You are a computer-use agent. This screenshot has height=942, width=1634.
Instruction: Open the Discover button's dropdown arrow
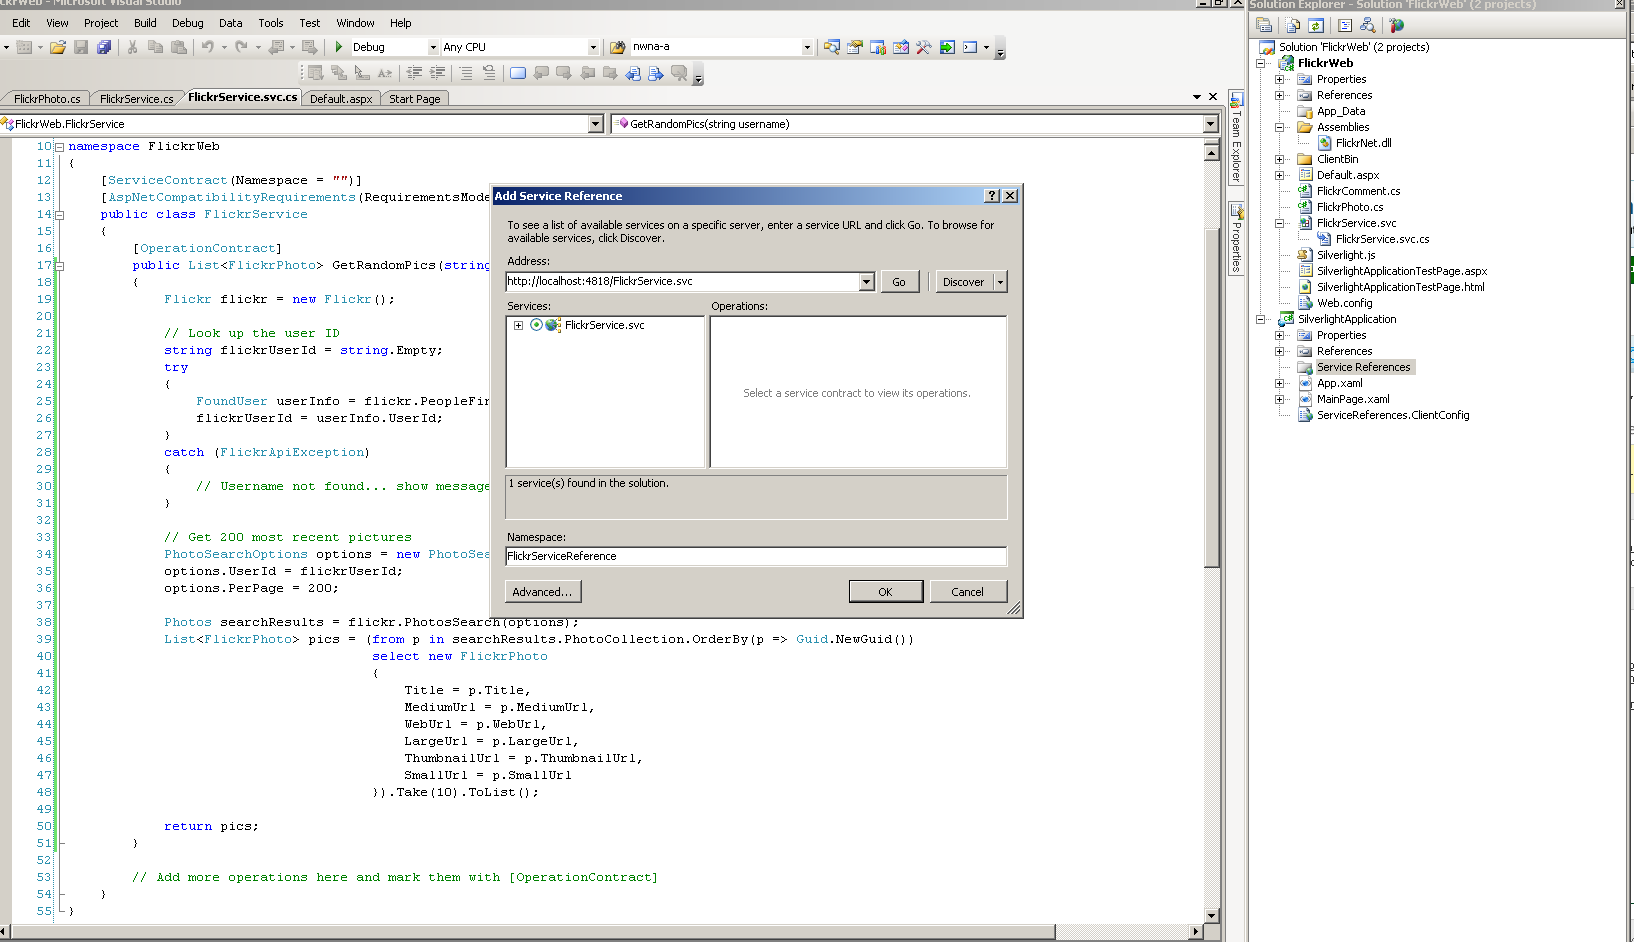tap(1000, 282)
